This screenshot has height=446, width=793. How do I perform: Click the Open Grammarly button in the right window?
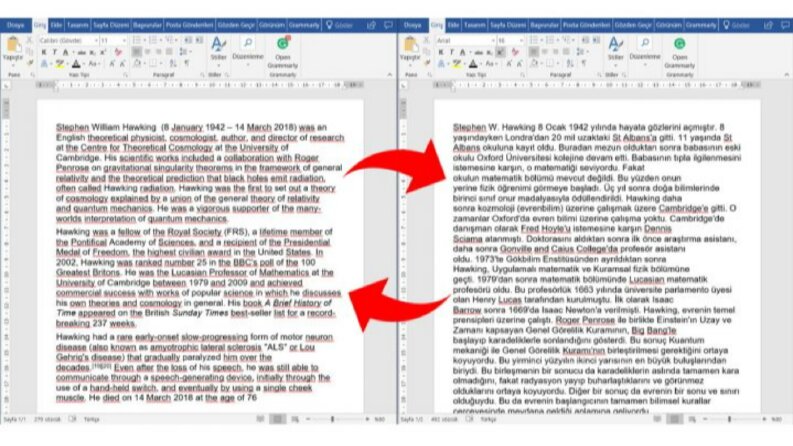coord(680,52)
